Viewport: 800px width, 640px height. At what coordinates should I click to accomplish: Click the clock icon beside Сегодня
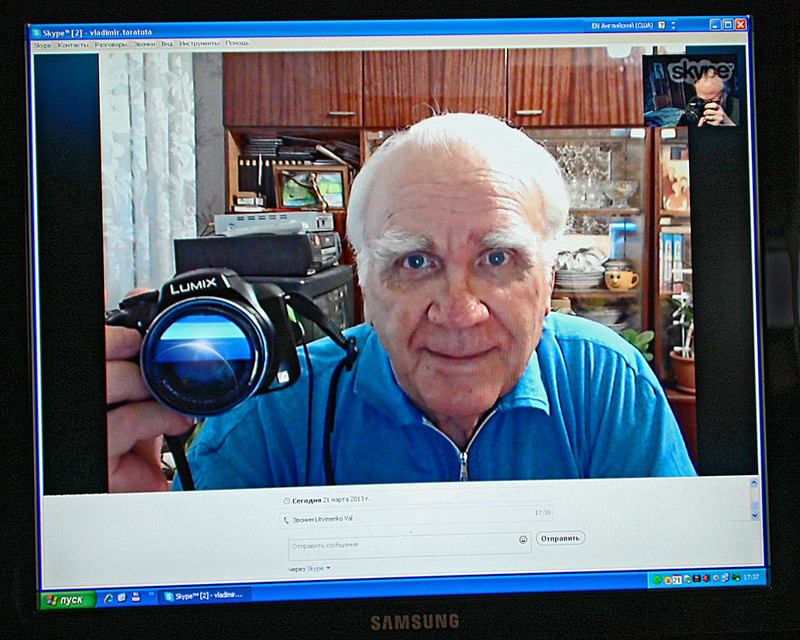(286, 501)
